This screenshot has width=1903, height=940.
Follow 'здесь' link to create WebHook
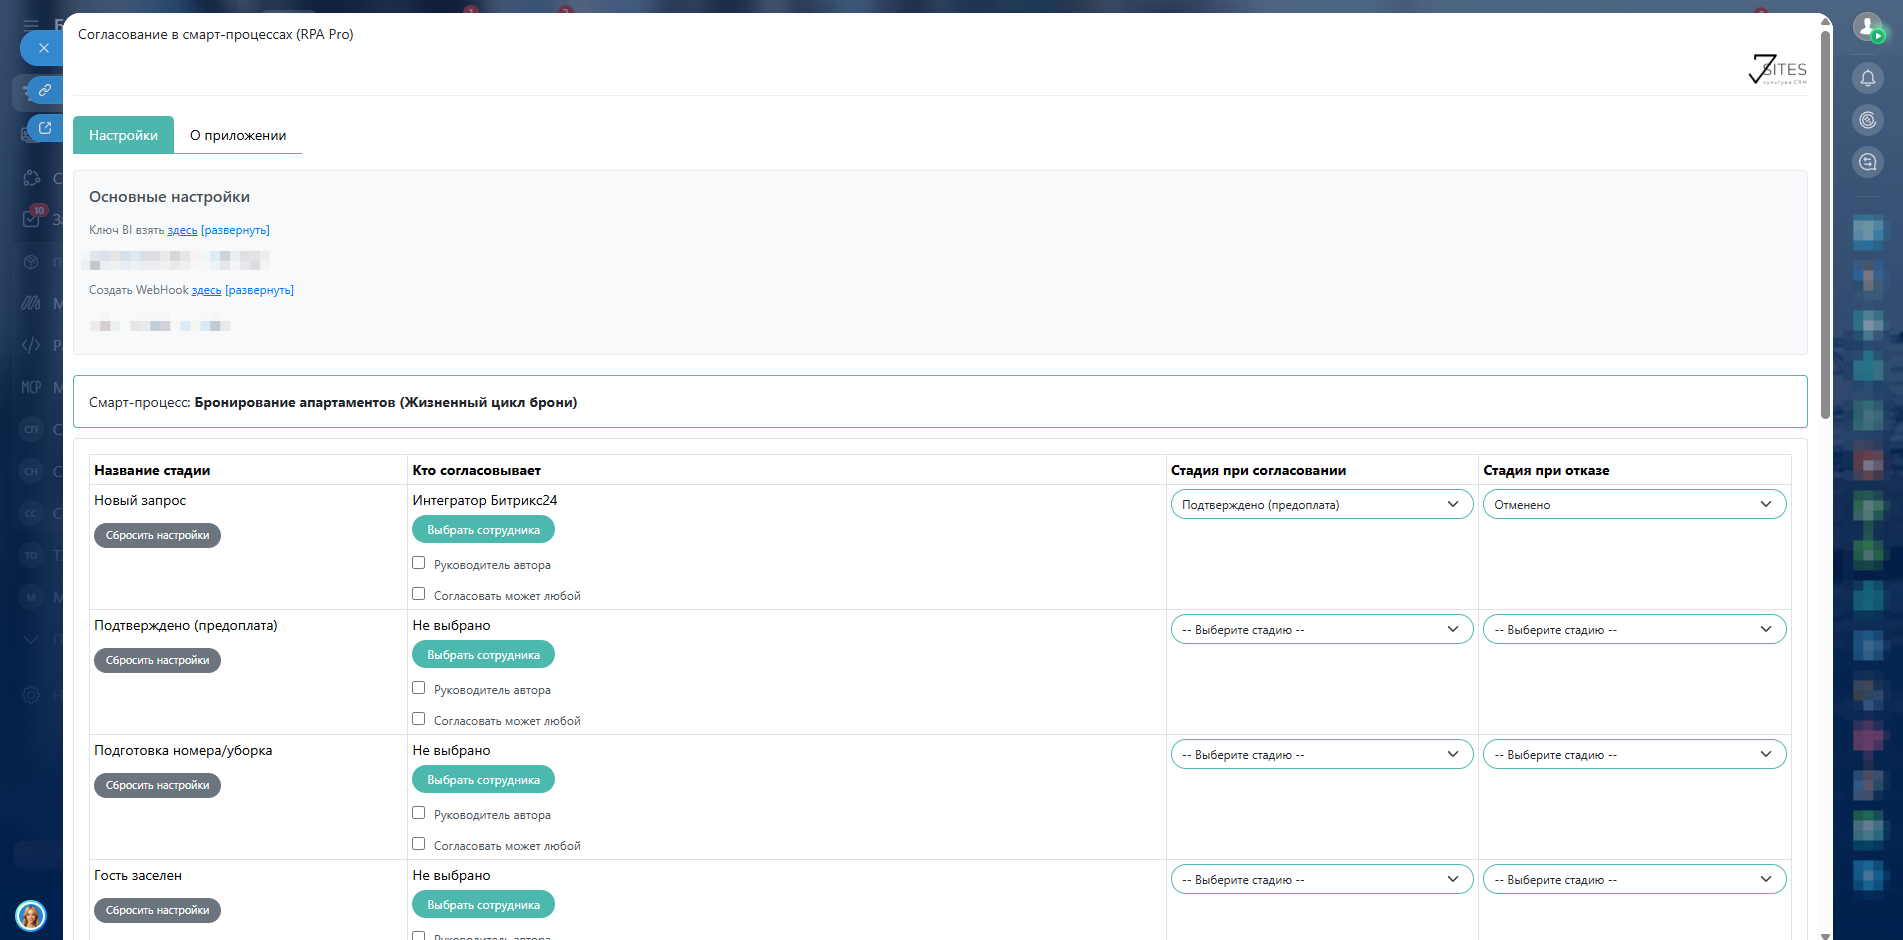206,290
